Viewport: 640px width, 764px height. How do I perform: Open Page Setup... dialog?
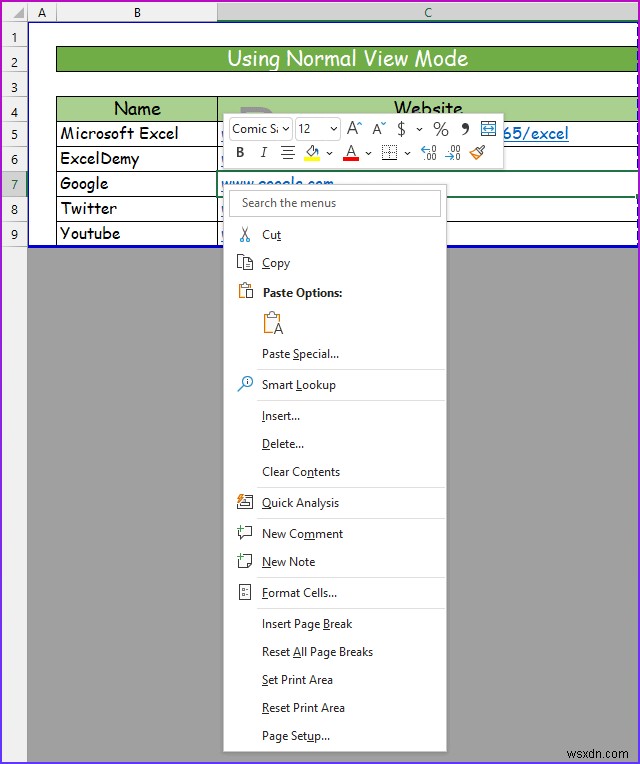(335, 736)
